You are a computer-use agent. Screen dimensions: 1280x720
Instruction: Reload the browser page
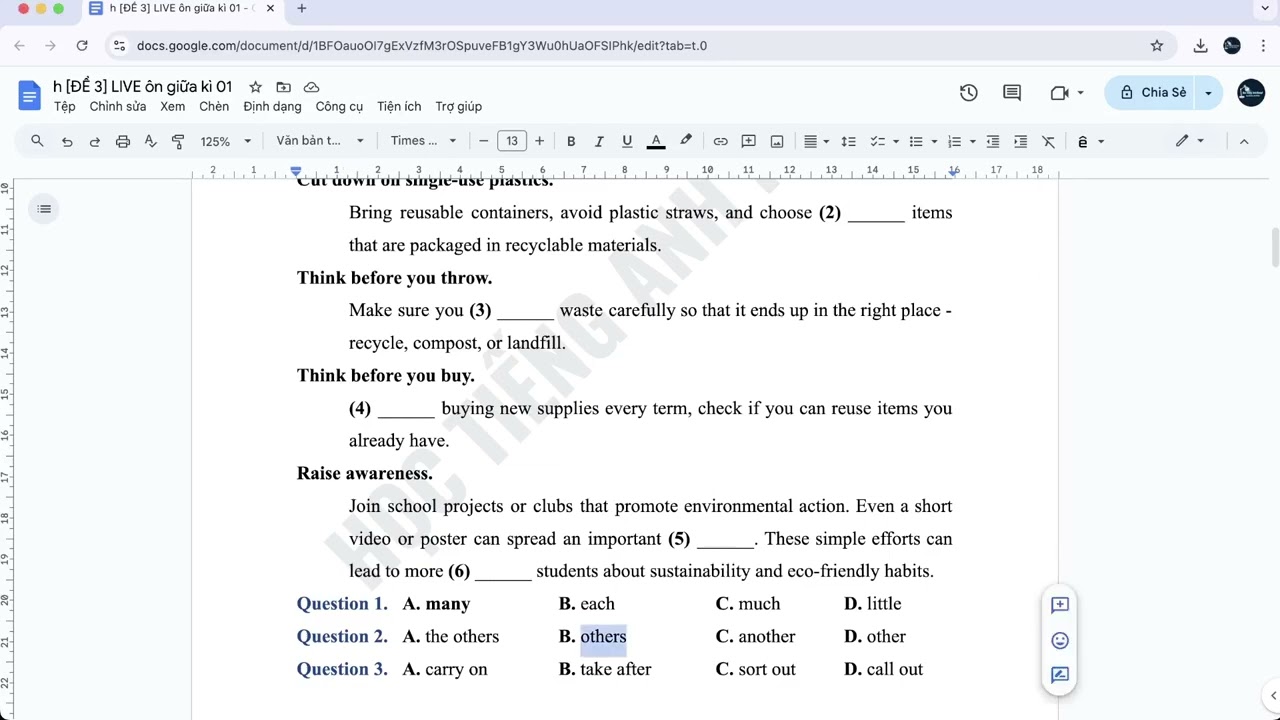click(82, 45)
